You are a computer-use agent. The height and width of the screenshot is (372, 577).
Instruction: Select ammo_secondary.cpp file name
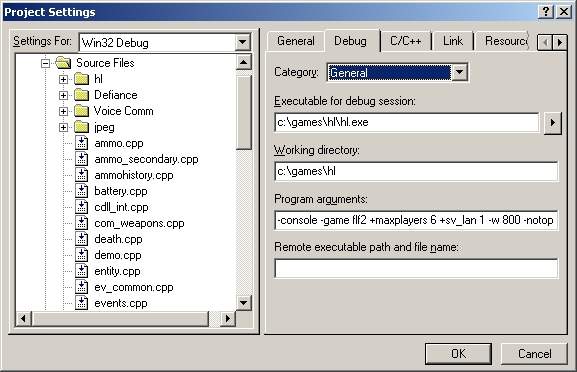[146, 159]
